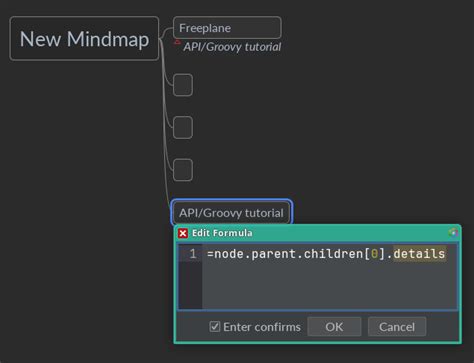
Task: Select the New Mindmap root node
Action: pos(84,39)
